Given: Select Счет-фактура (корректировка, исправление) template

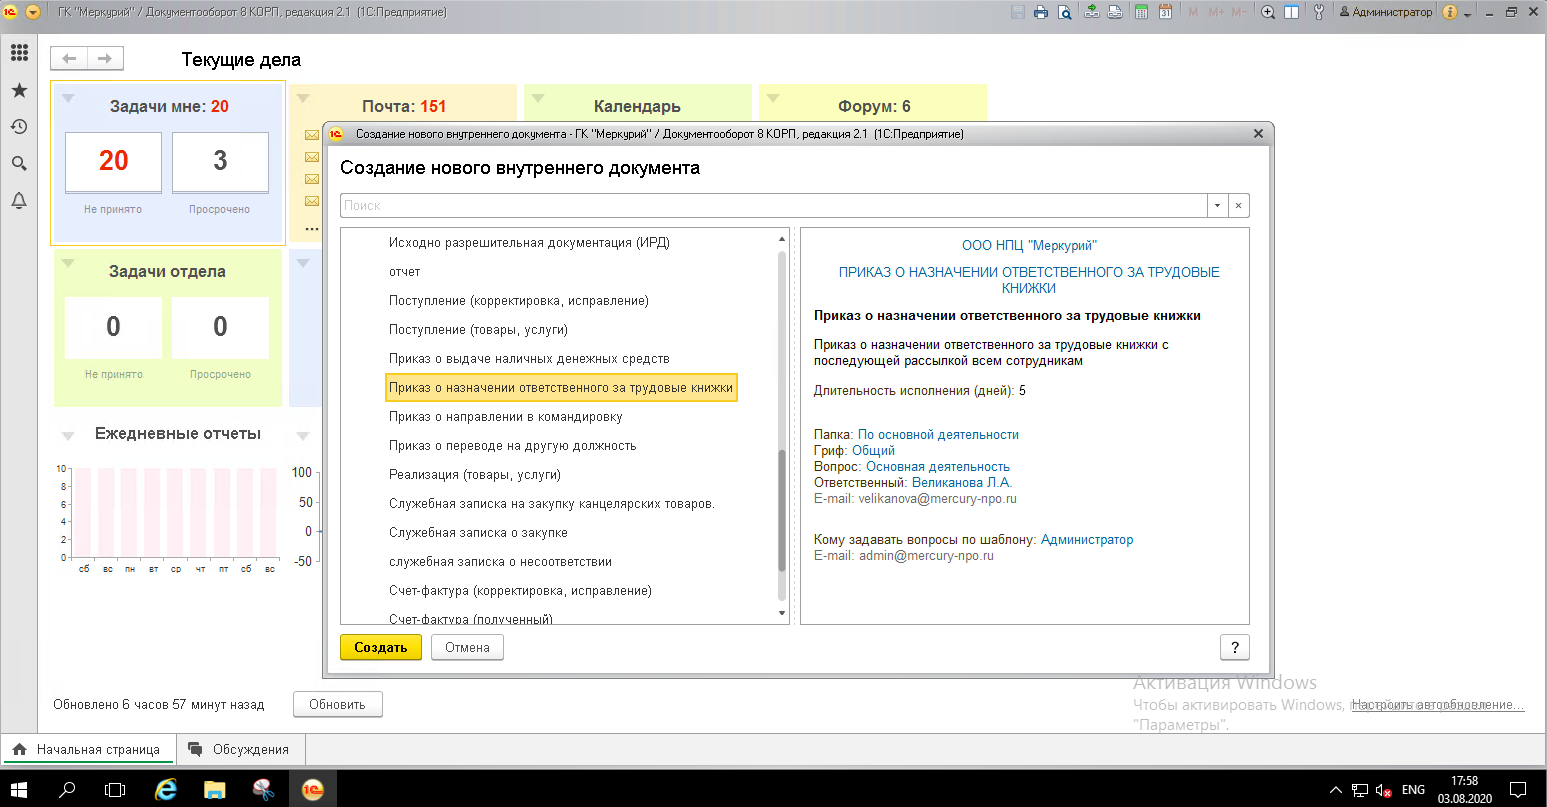Looking at the screenshot, I should pyautogui.click(x=520, y=591).
